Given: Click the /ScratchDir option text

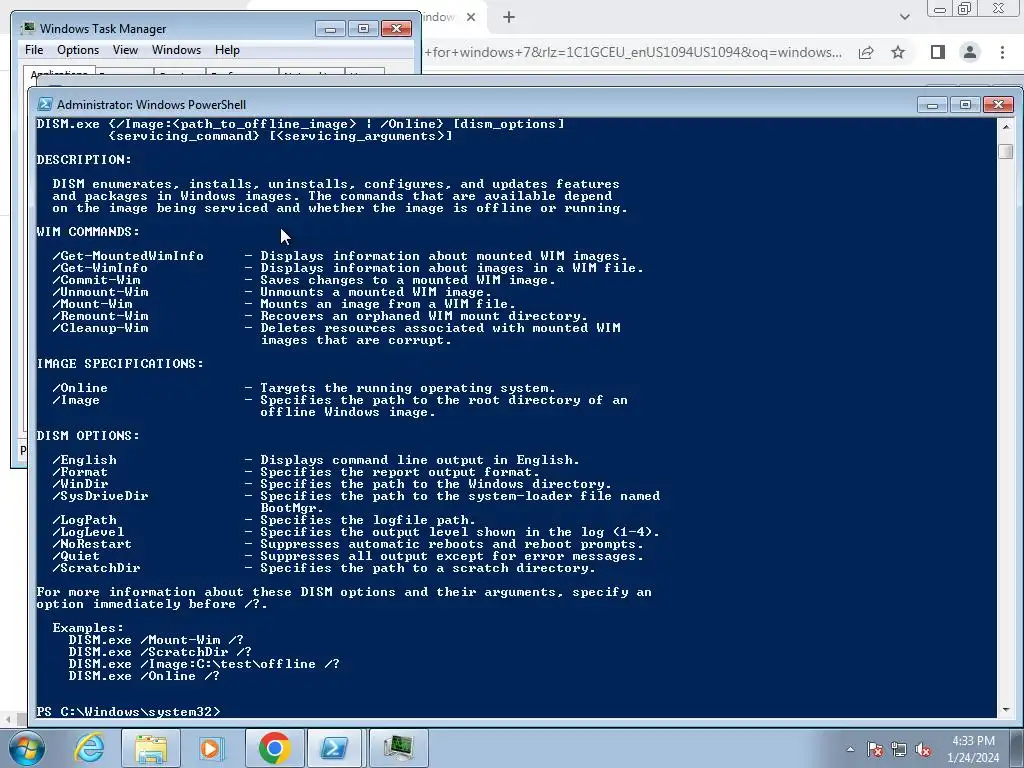Looking at the screenshot, I should [96, 568].
